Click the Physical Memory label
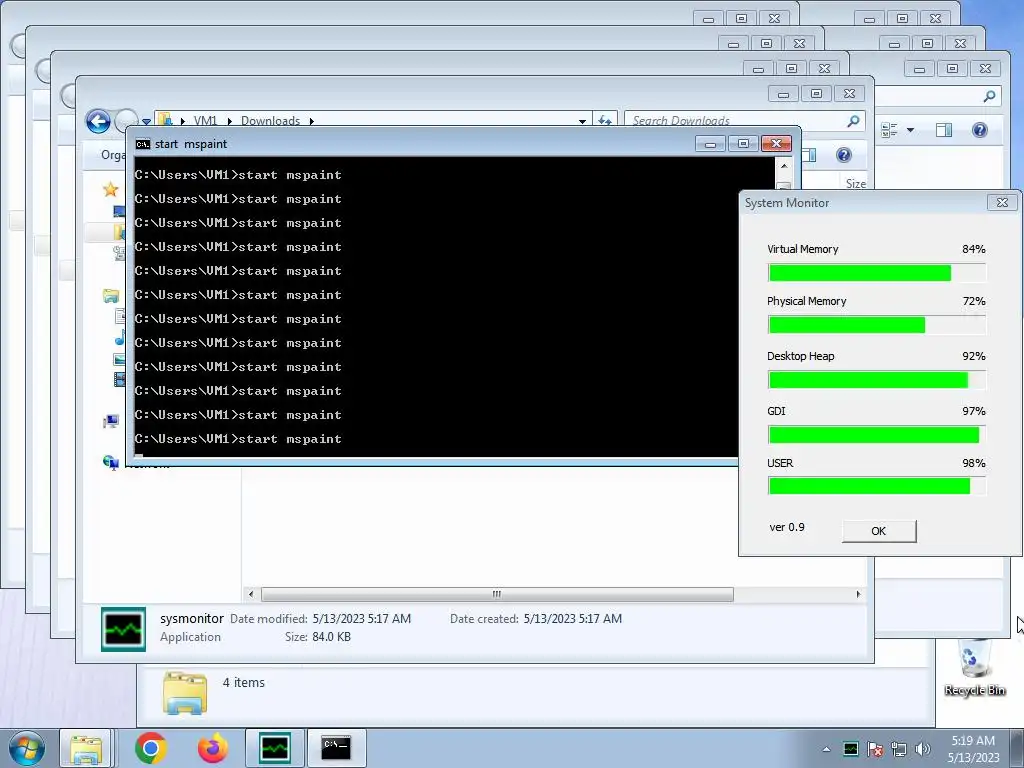The image size is (1024, 768). (x=807, y=301)
